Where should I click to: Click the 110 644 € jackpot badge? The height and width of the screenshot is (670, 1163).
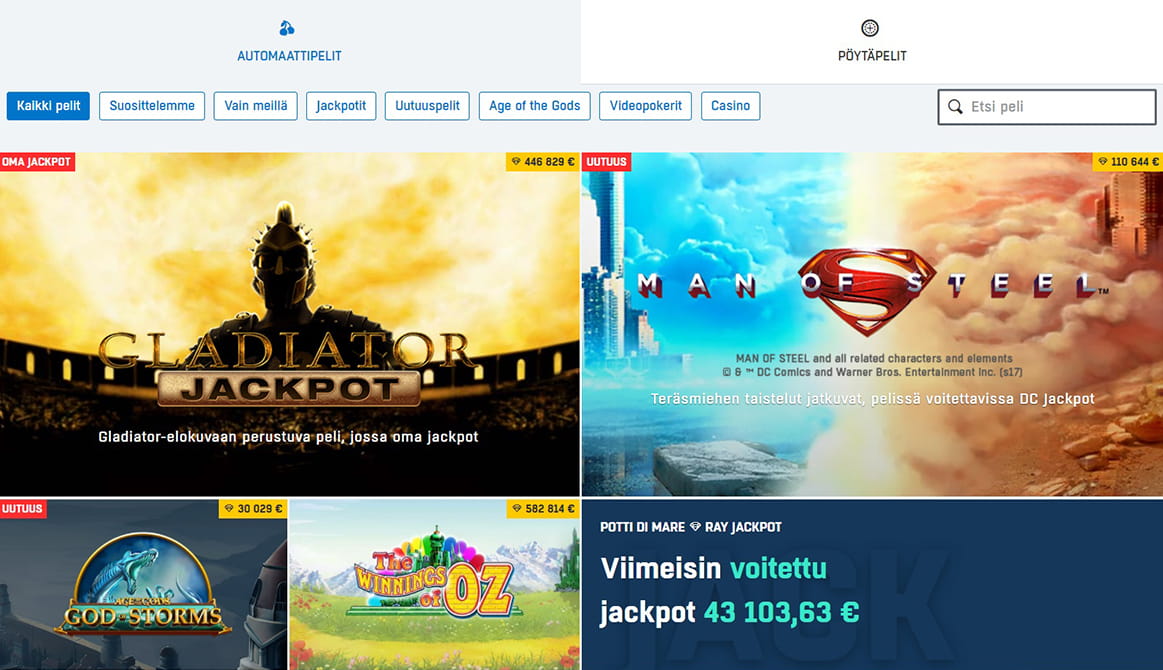pos(1127,162)
